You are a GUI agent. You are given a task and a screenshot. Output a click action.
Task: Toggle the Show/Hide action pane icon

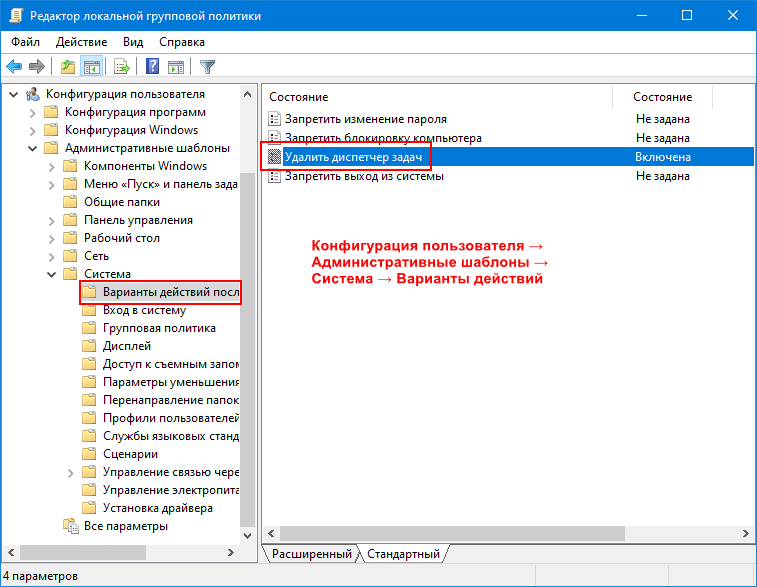(x=176, y=67)
